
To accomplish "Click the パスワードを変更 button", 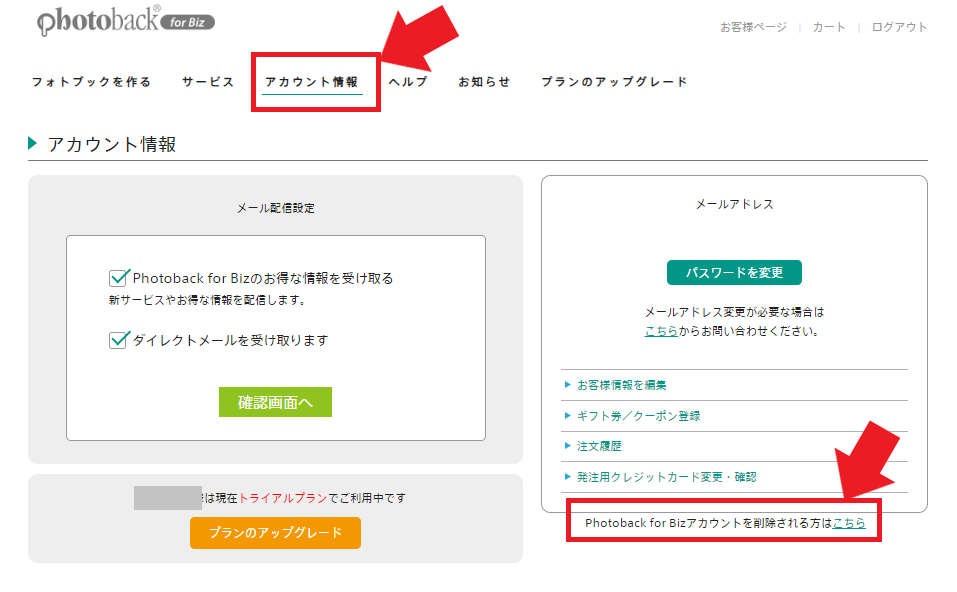I will 734,272.
